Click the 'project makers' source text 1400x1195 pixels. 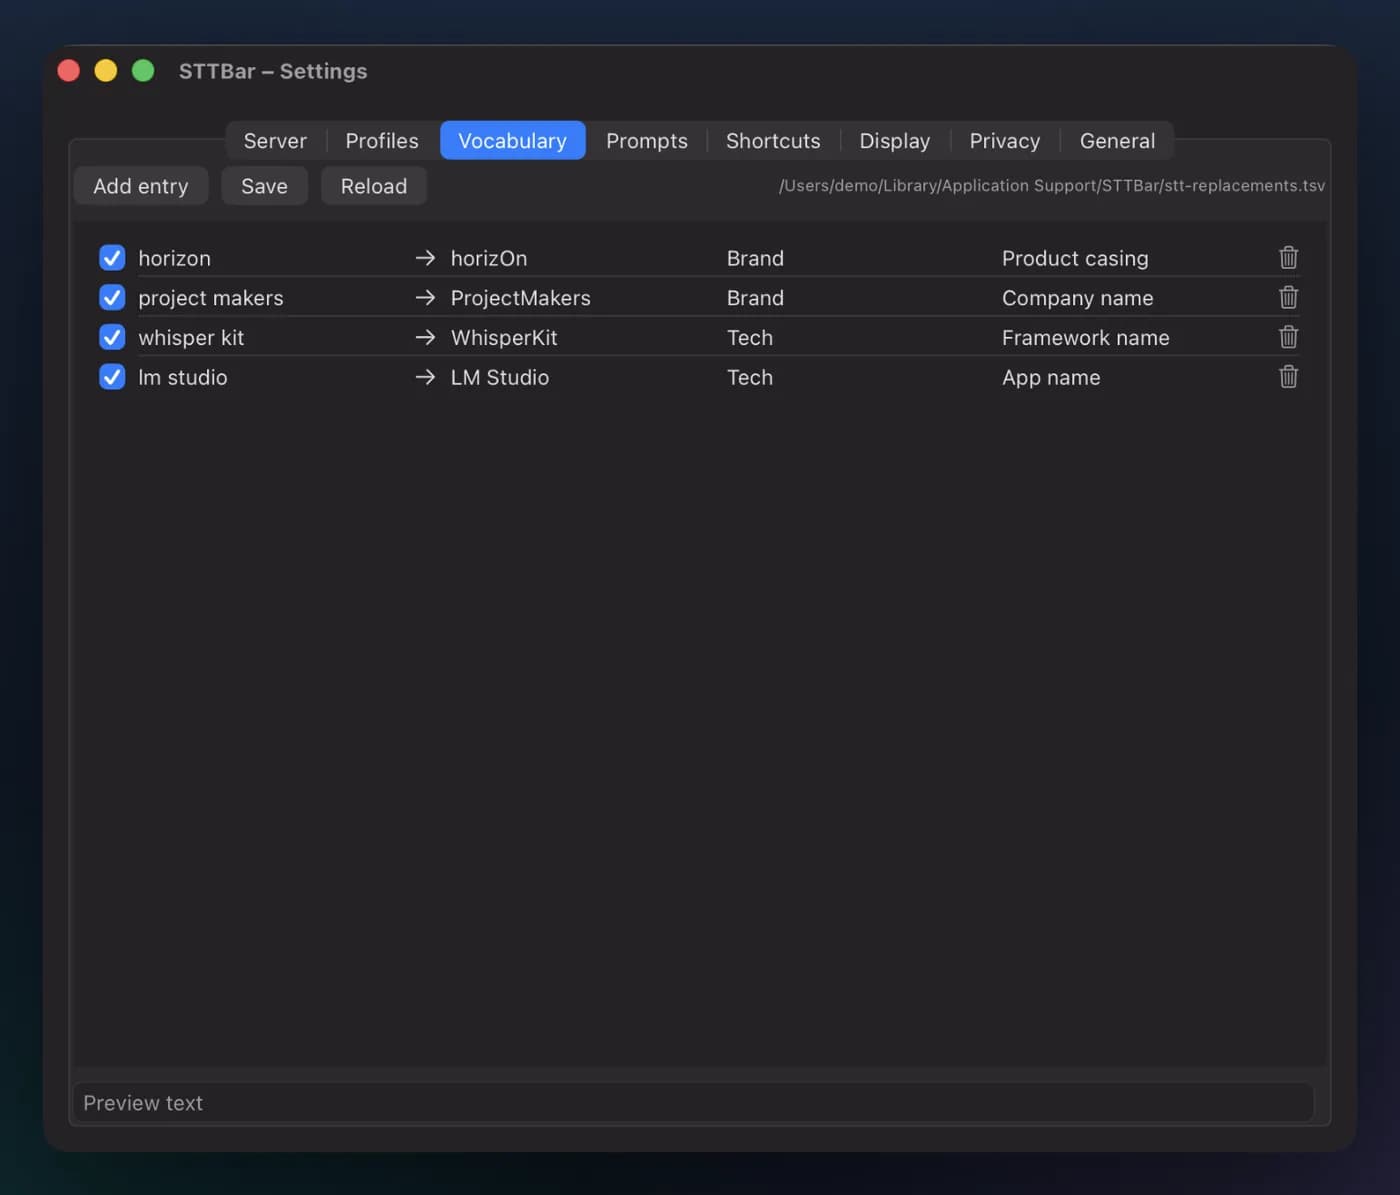(x=211, y=298)
